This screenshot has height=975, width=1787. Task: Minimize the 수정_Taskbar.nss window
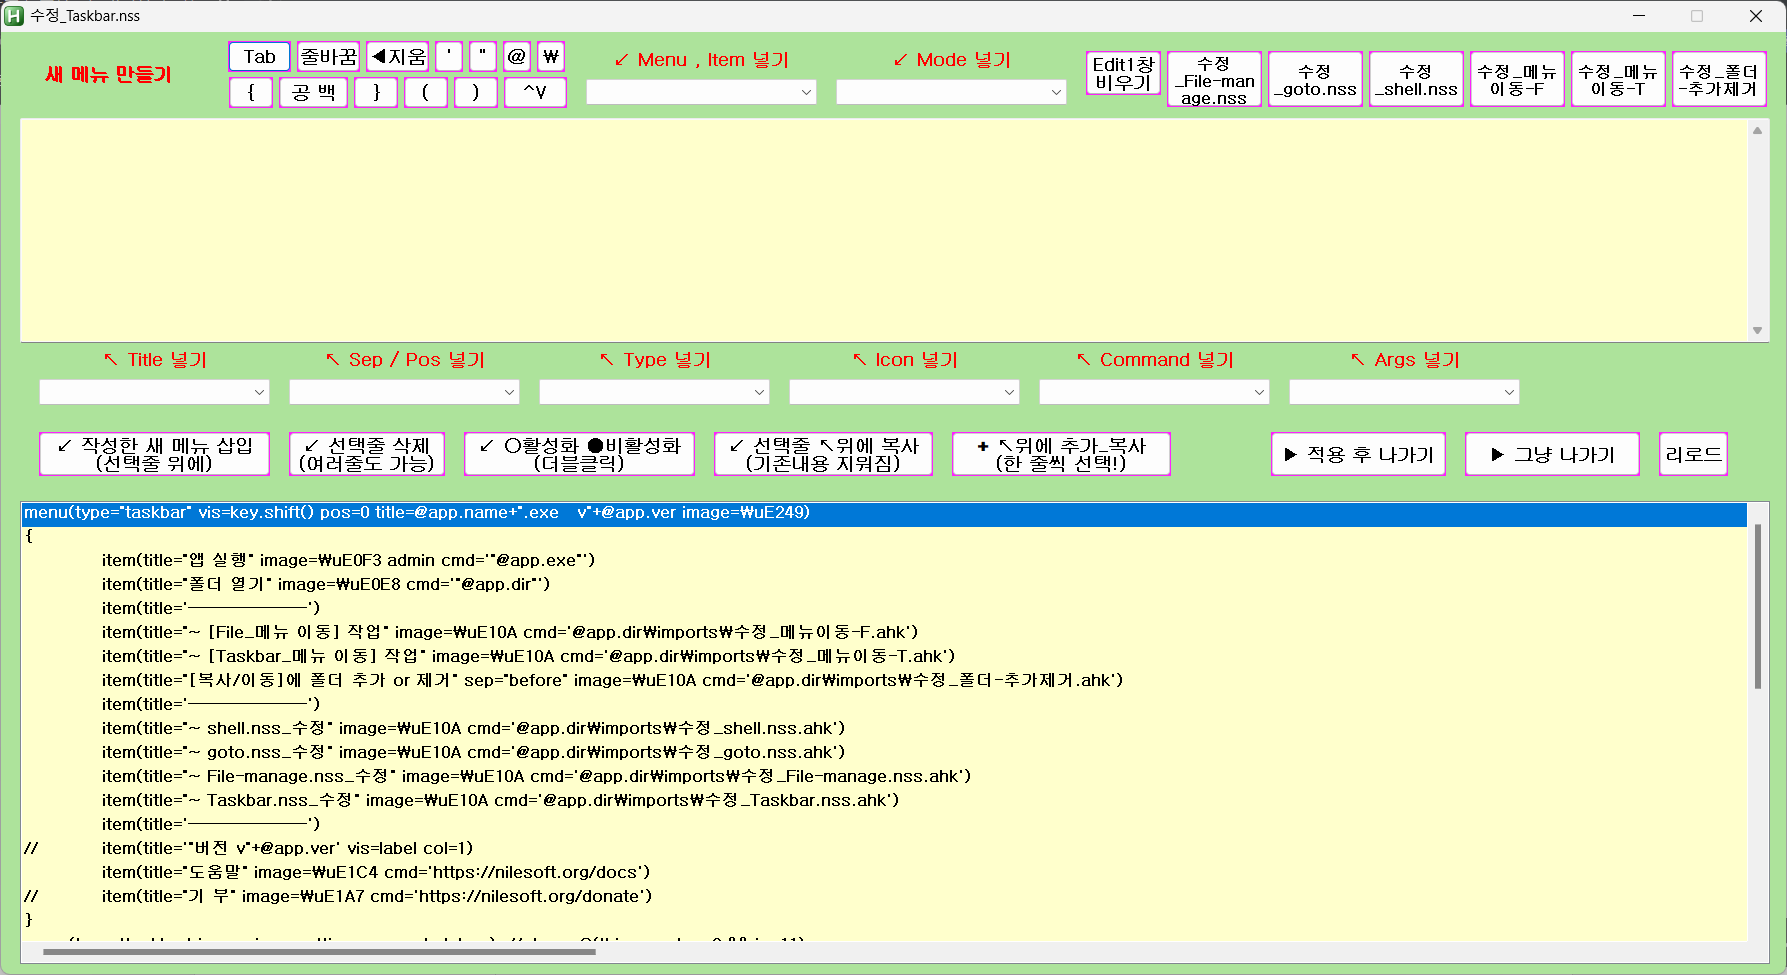click(1639, 16)
